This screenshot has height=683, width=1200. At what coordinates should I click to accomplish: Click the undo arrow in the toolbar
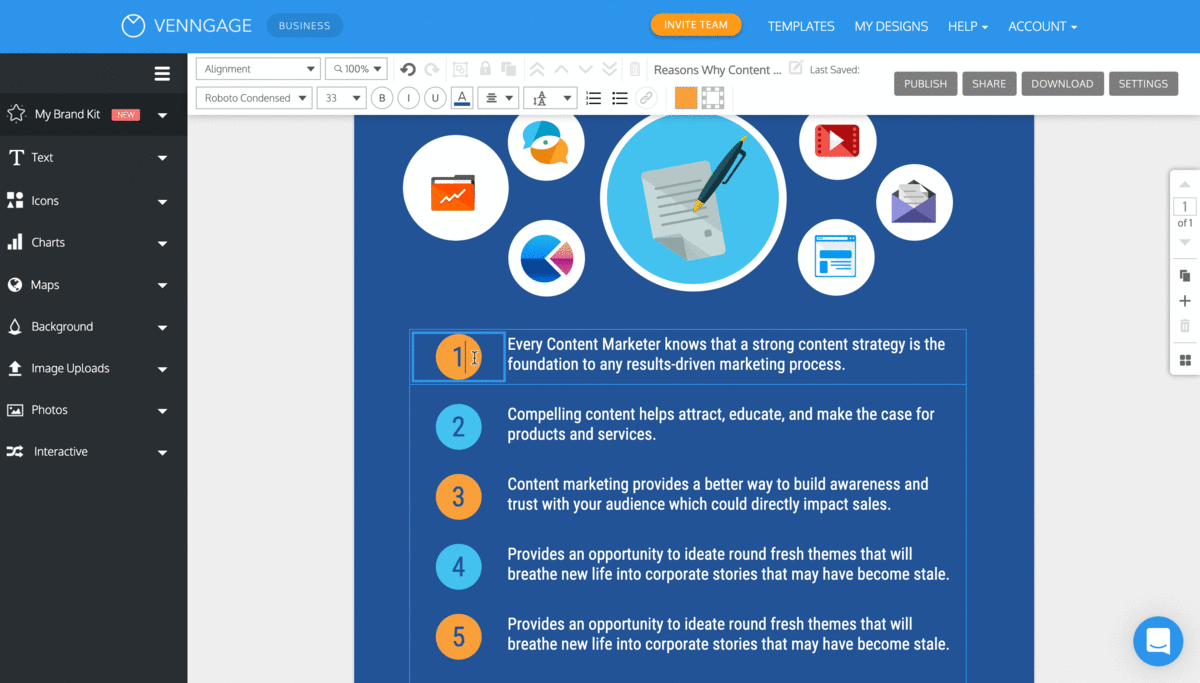point(408,69)
